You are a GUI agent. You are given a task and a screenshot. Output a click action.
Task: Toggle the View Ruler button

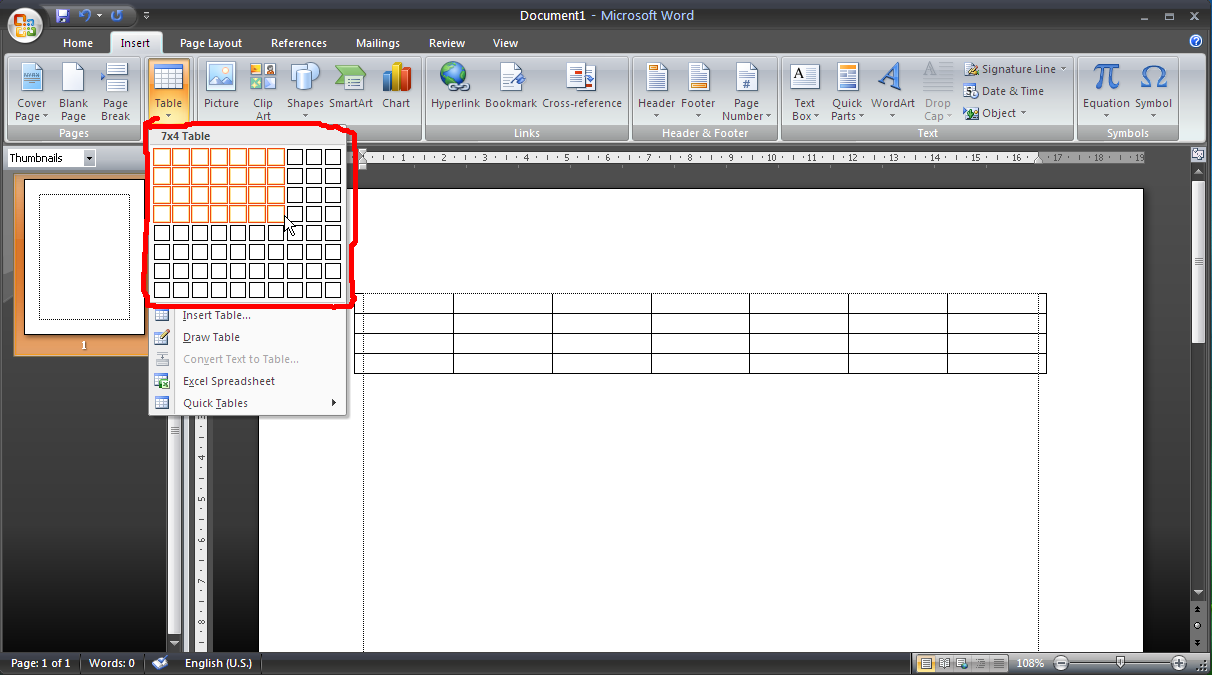1198,155
